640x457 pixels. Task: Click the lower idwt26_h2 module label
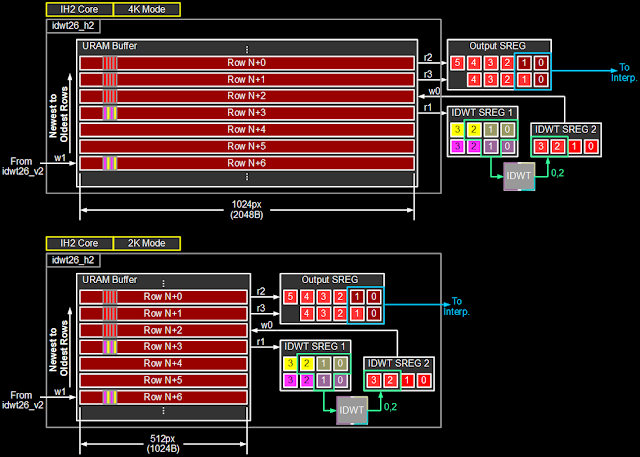(73, 260)
